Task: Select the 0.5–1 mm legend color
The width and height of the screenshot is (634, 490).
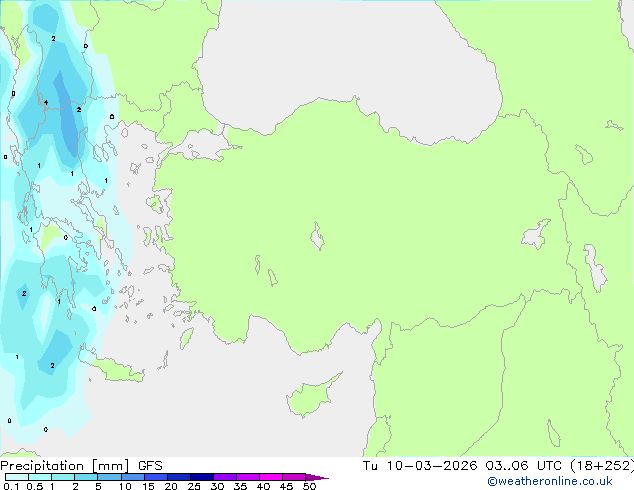Action: [x=40, y=477]
